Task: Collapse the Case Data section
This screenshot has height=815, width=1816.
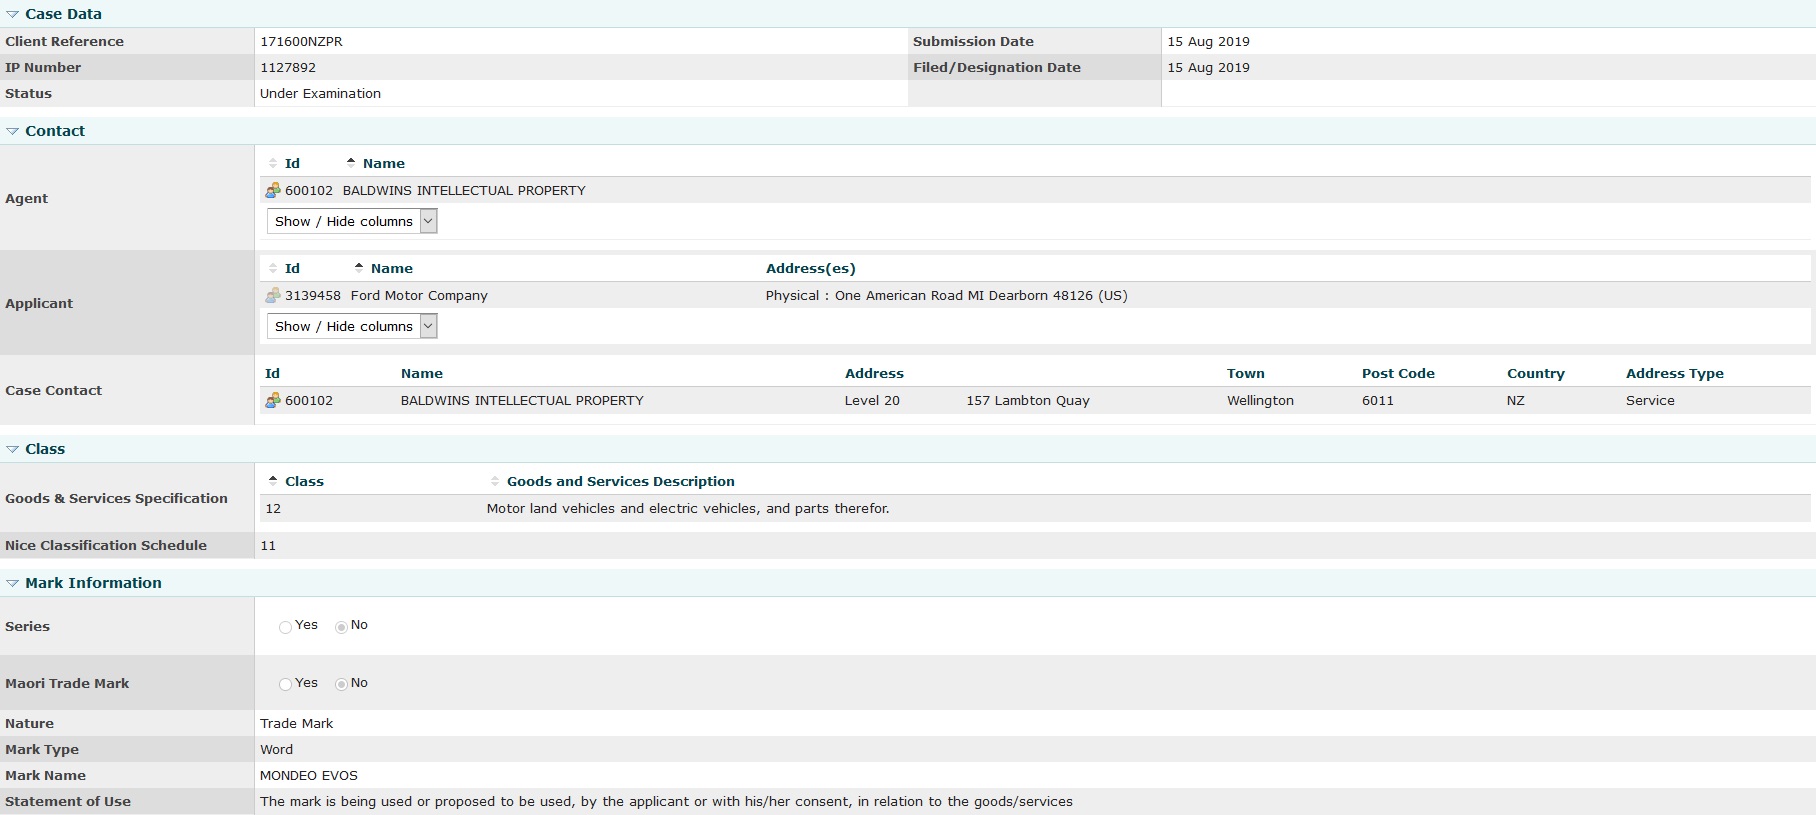Action: [x=13, y=14]
